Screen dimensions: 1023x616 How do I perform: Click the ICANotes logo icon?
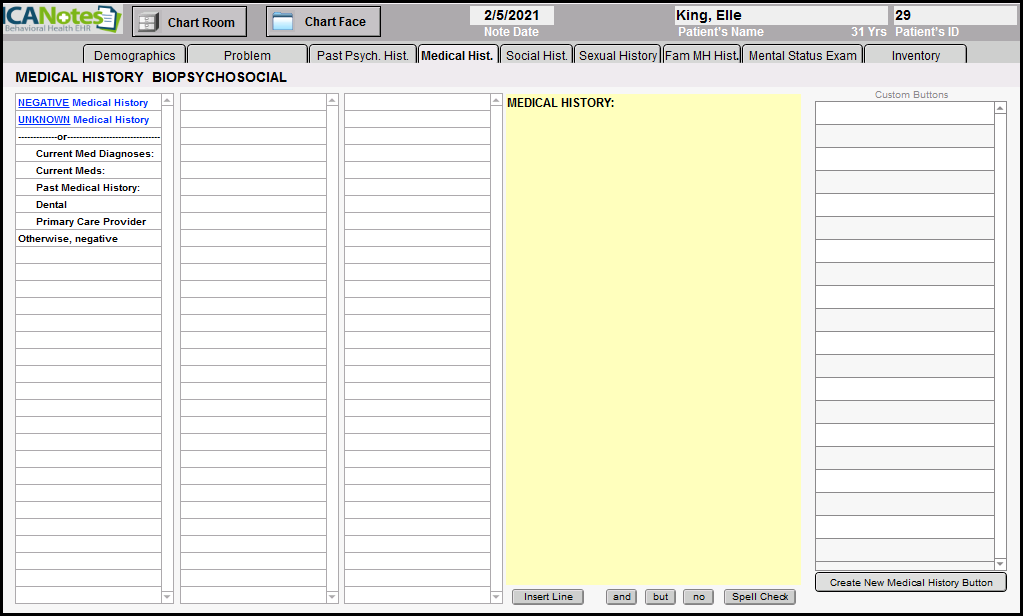click(62, 19)
